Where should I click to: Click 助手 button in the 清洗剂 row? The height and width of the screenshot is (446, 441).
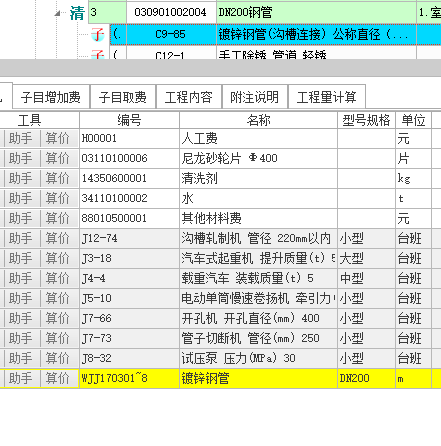click(21, 179)
